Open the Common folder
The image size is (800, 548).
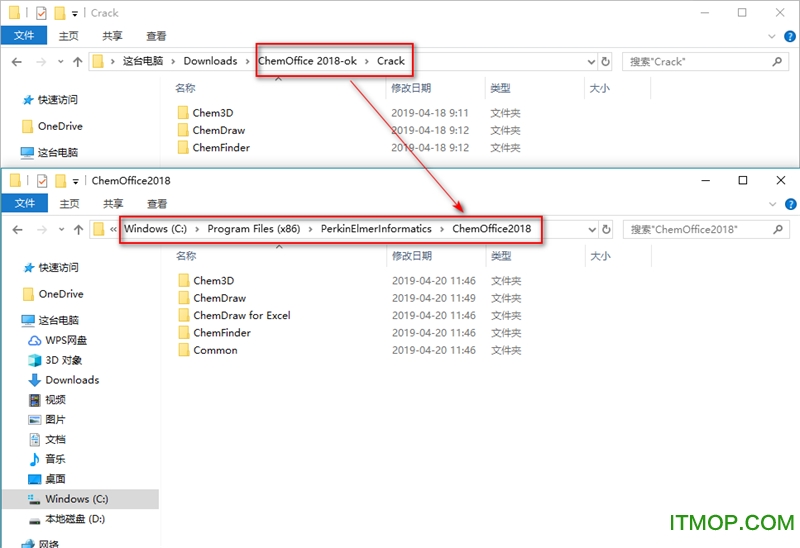click(x=215, y=350)
